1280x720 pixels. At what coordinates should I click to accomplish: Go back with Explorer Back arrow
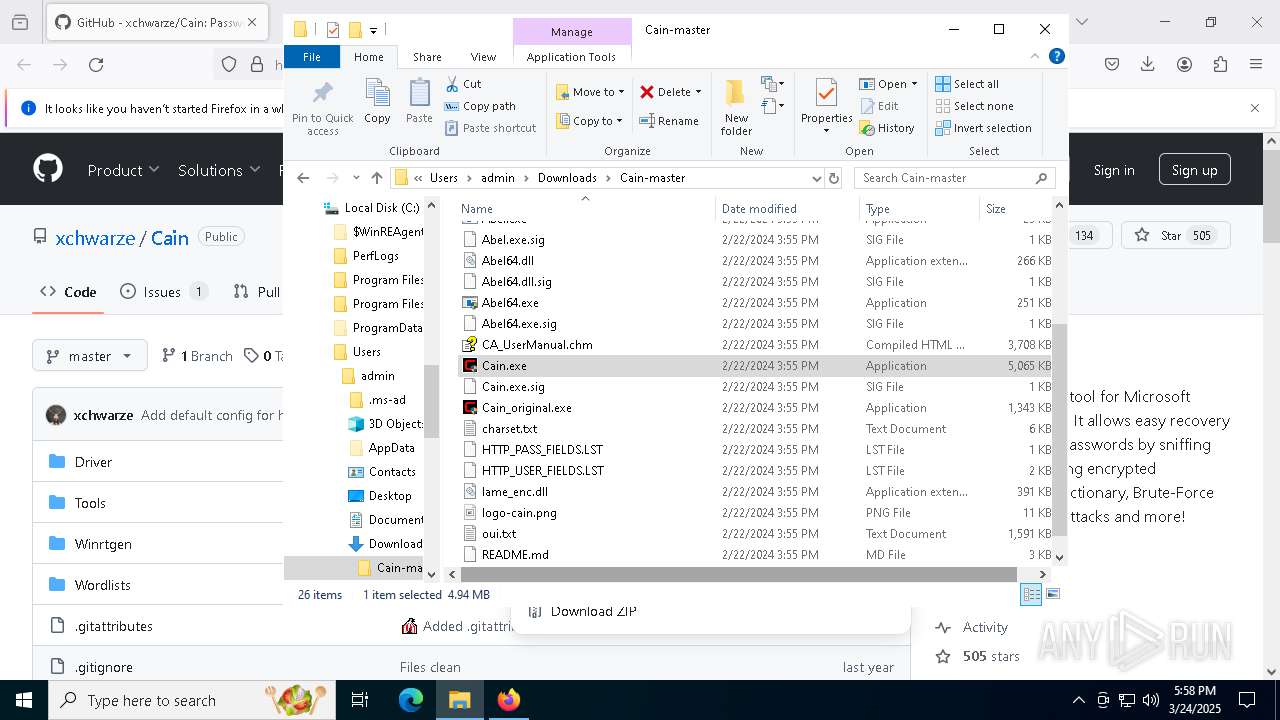coord(304,178)
